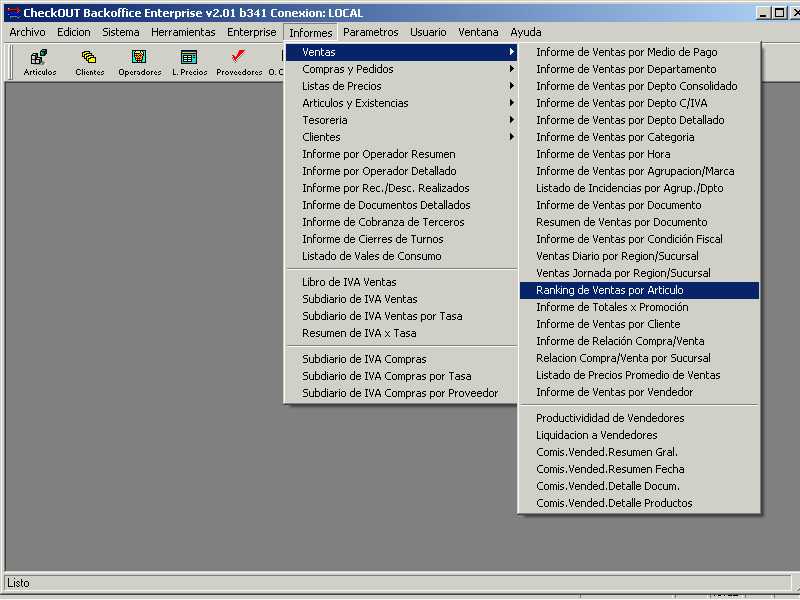Open the Ayuda menu
The image size is (800, 600).
point(526,32)
